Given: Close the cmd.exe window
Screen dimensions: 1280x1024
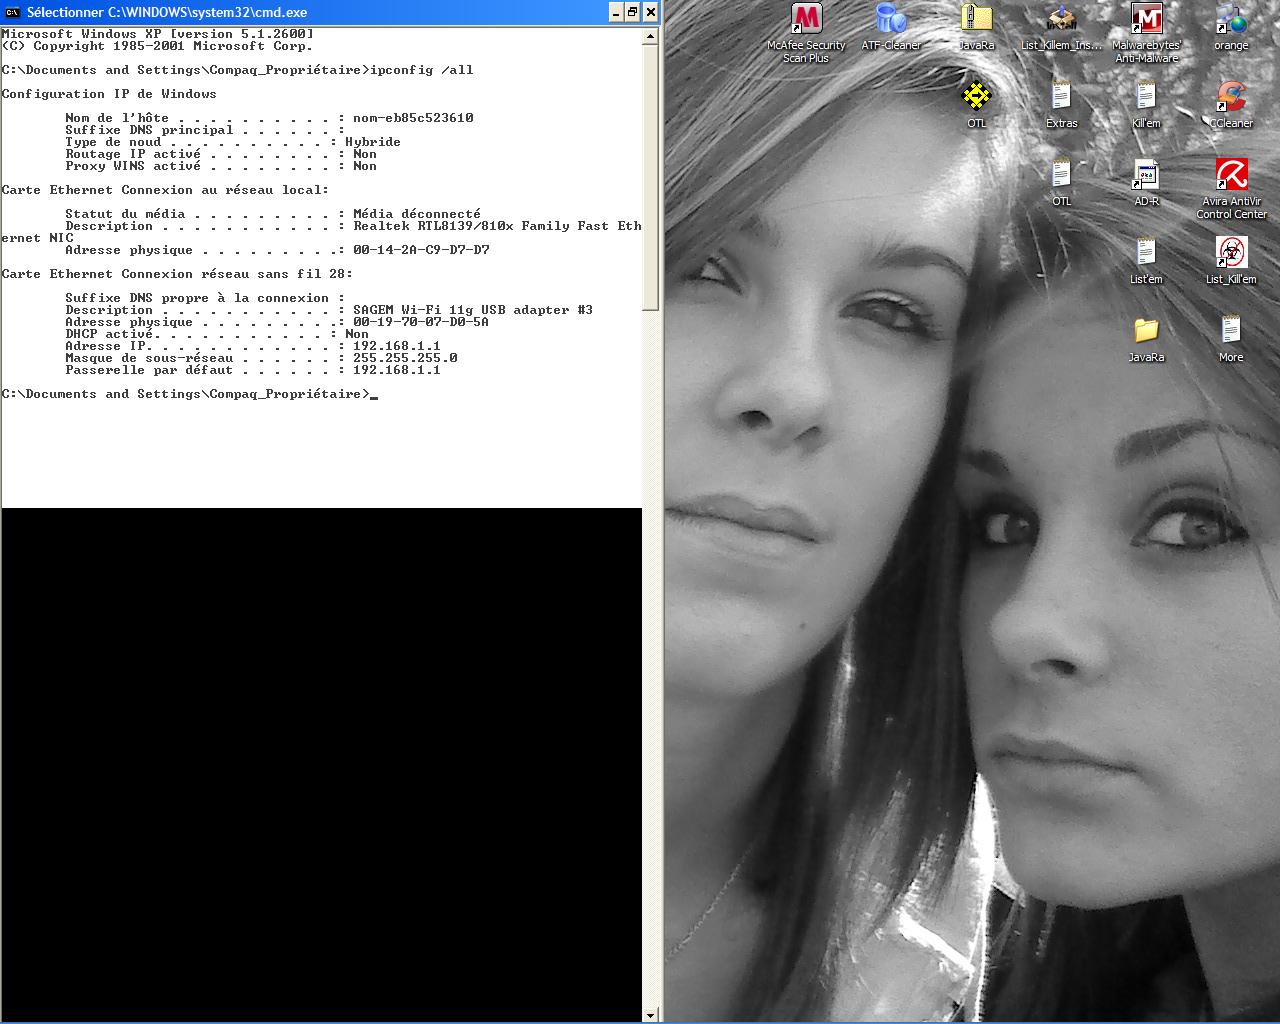Looking at the screenshot, I should (651, 12).
